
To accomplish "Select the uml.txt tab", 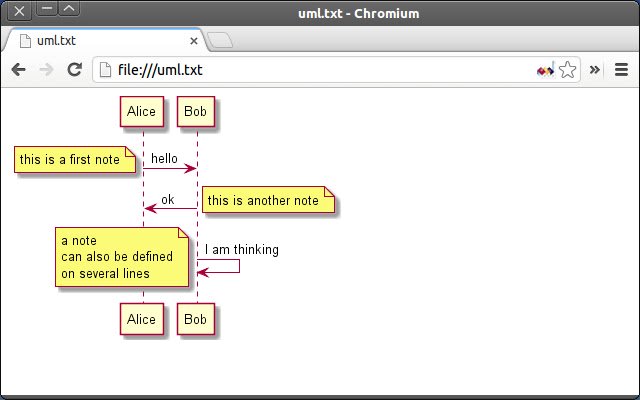I will 105,41.
